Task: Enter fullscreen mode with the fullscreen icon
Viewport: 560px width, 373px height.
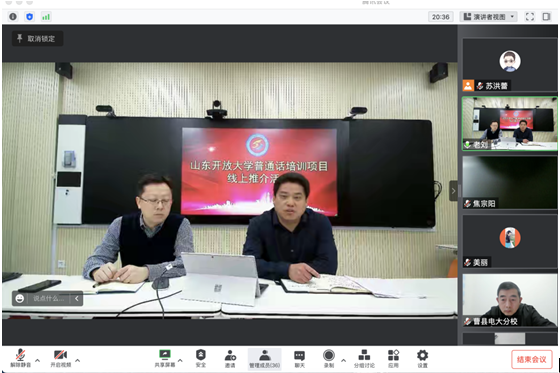Action: pos(530,16)
